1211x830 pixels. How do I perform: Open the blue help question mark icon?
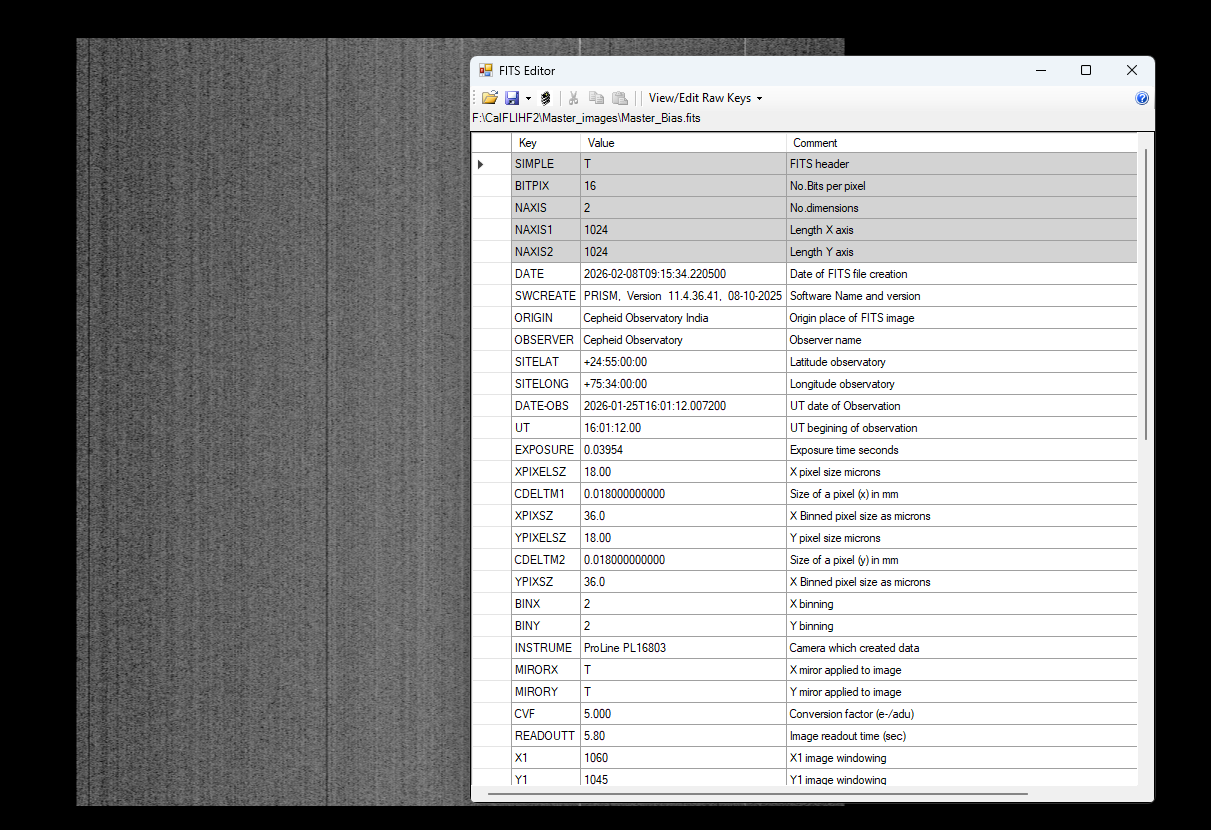(x=1142, y=98)
